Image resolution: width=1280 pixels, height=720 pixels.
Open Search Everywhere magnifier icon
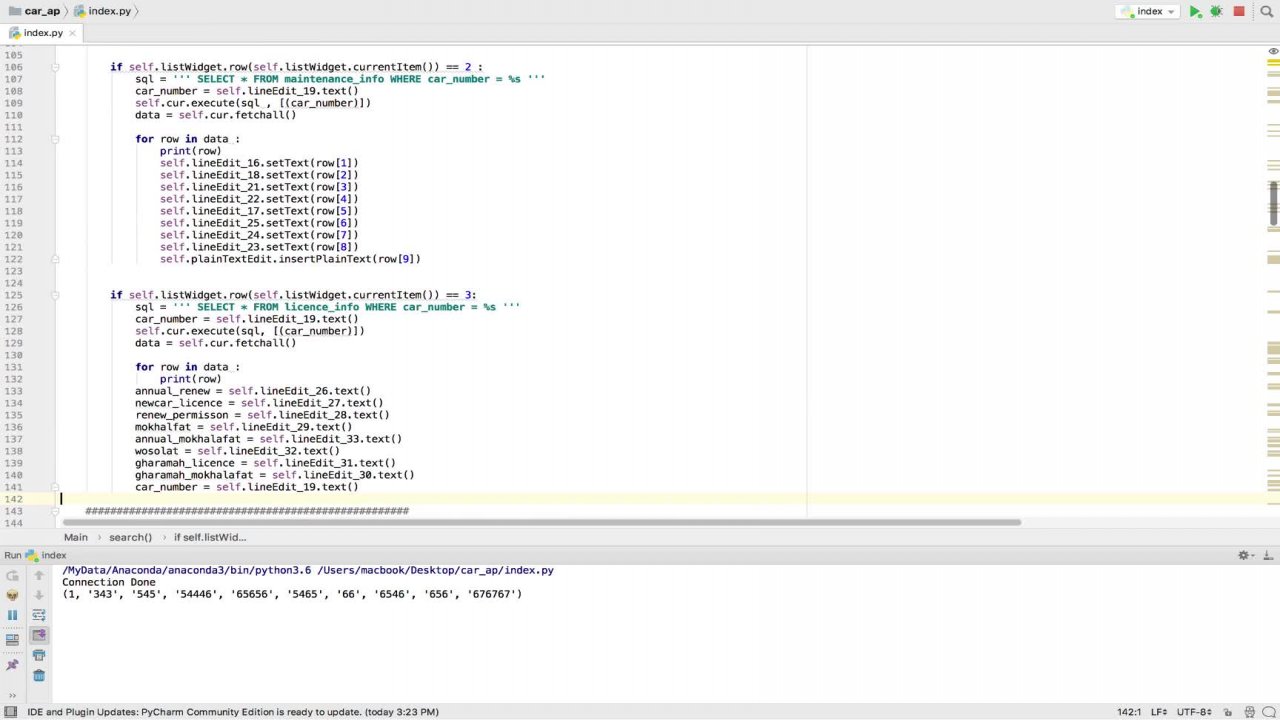[x=1266, y=12]
